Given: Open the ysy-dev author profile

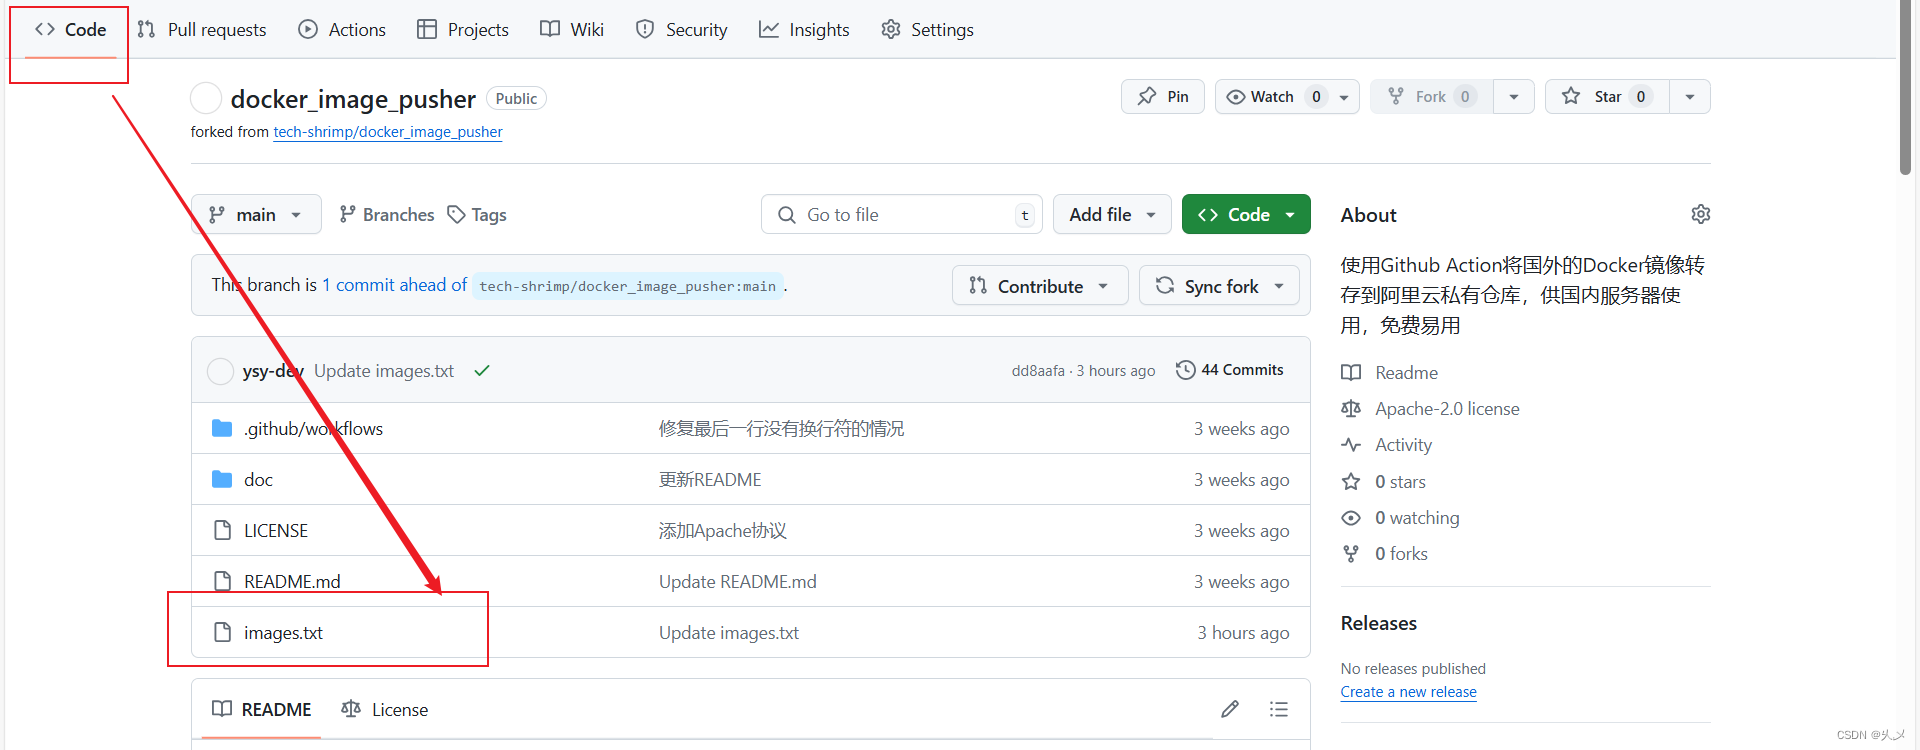Looking at the screenshot, I should point(273,371).
